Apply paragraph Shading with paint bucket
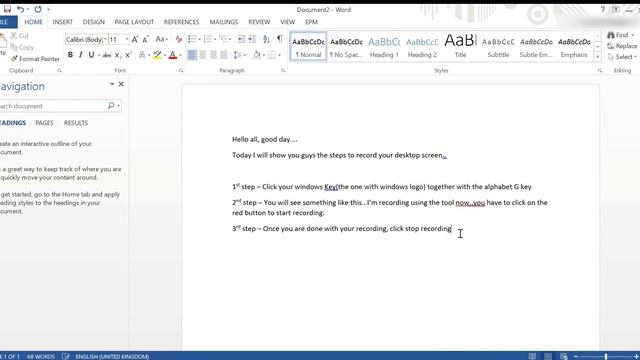This screenshot has width=640, height=360. point(257,55)
